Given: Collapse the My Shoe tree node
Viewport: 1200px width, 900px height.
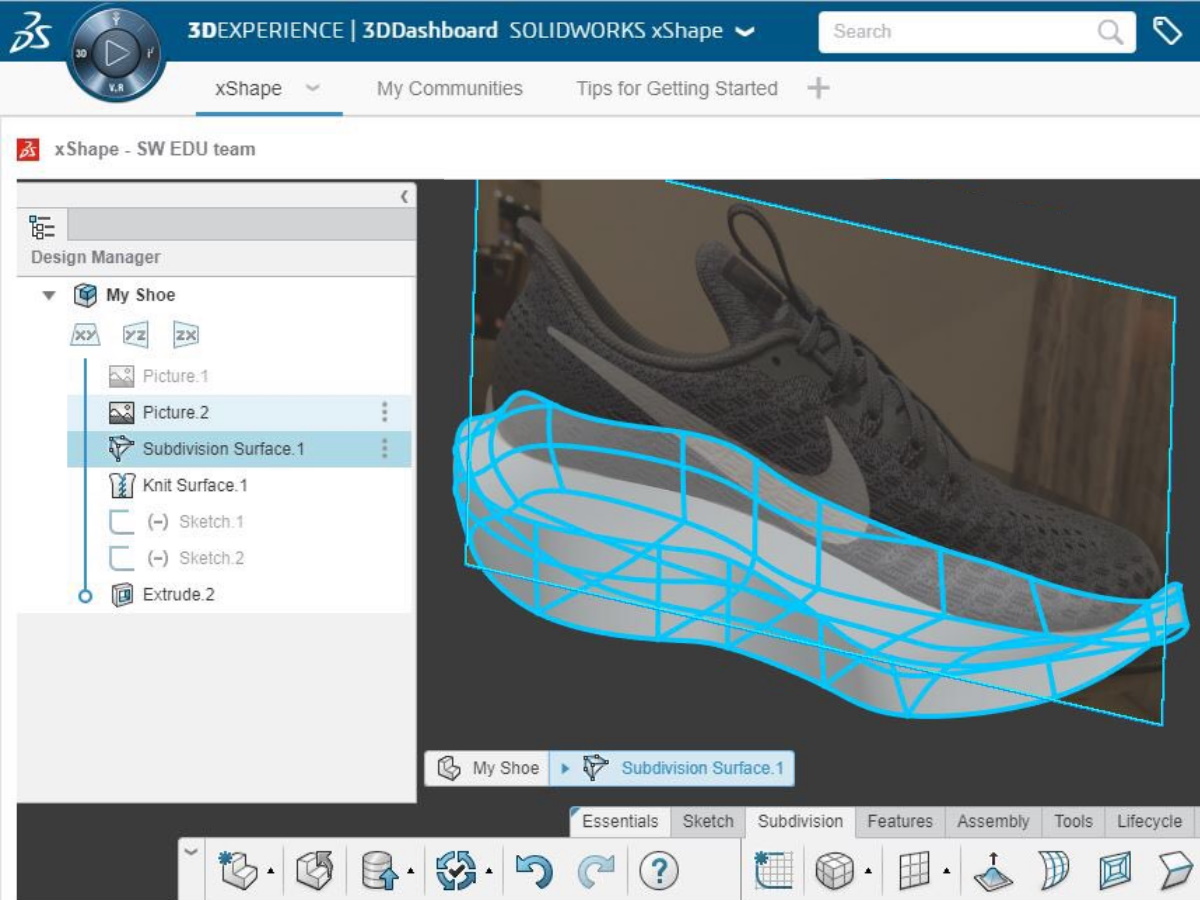Looking at the screenshot, I should [48, 296].
